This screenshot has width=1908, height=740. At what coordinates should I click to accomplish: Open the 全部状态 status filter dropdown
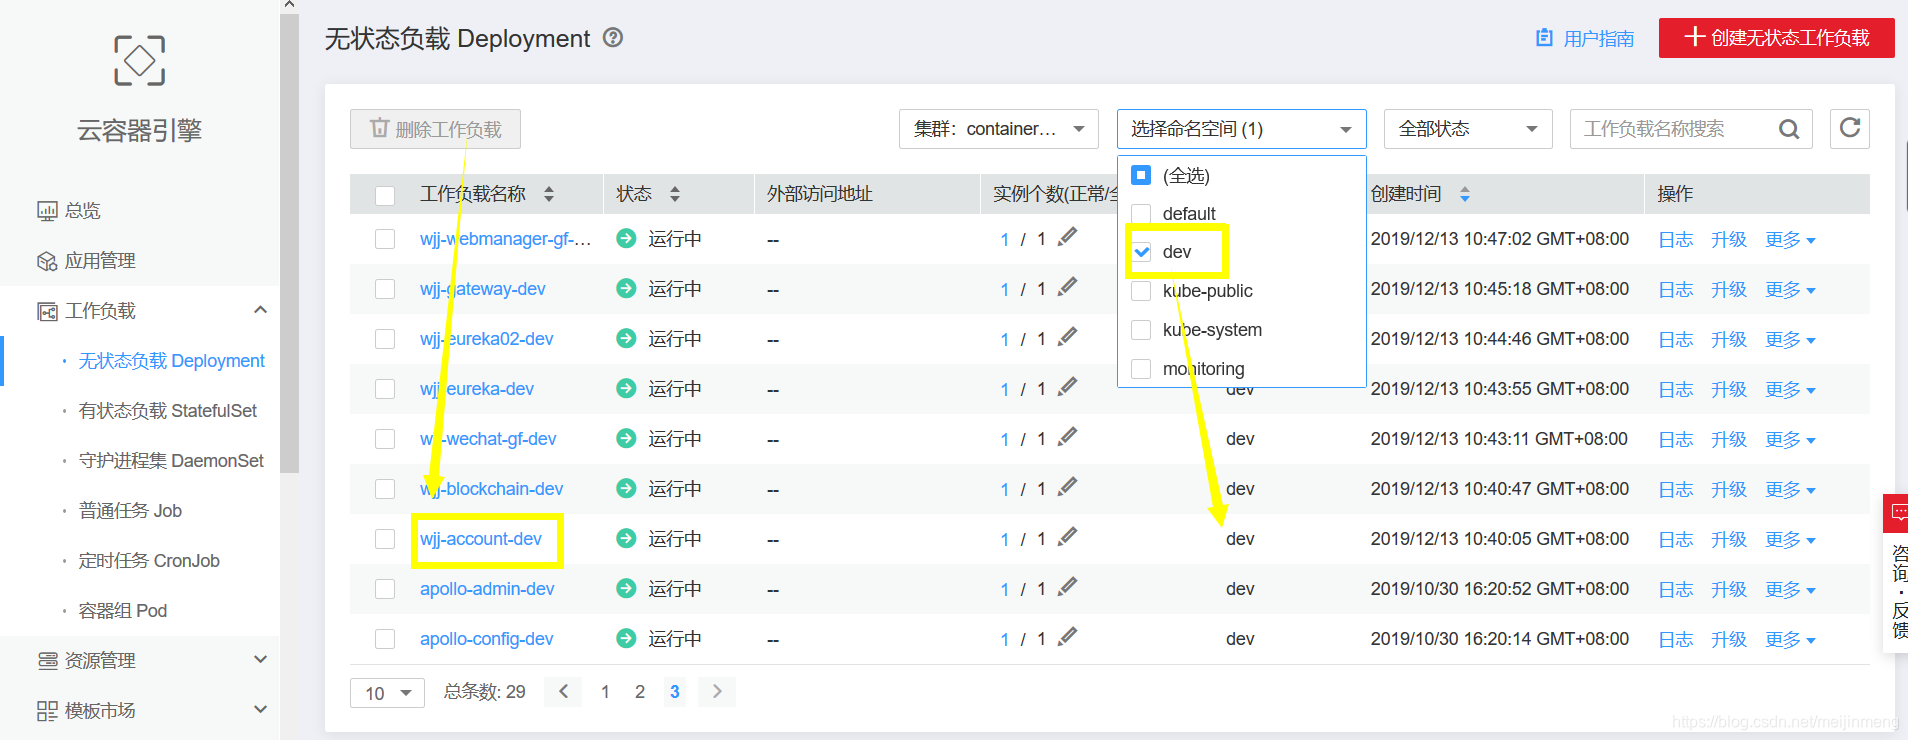click(1467, 129)
